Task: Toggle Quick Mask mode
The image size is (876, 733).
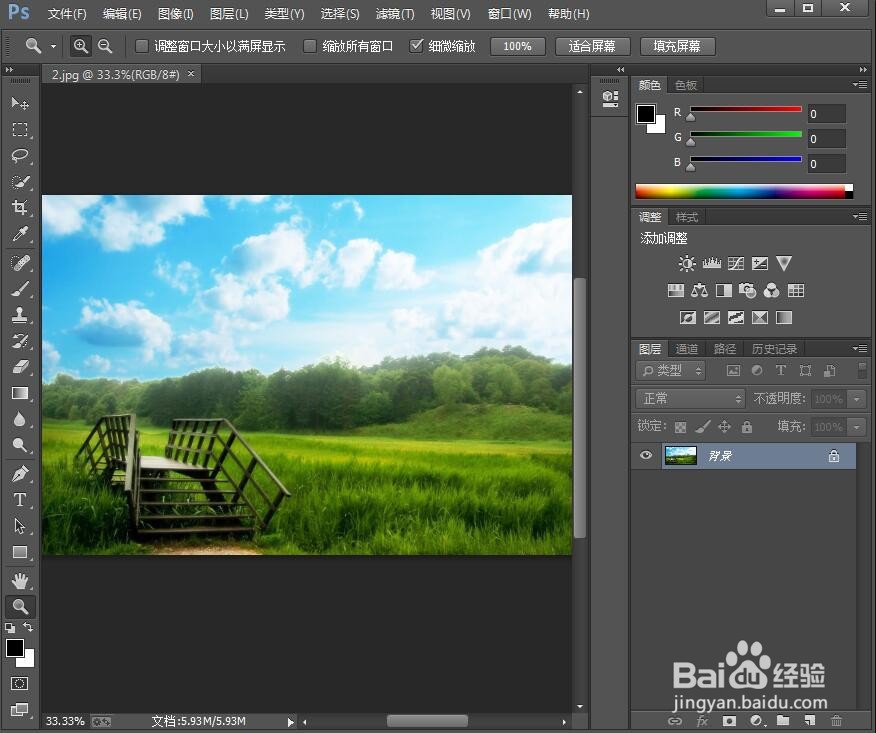Action: pyautogui.click(x=20, y=683)
